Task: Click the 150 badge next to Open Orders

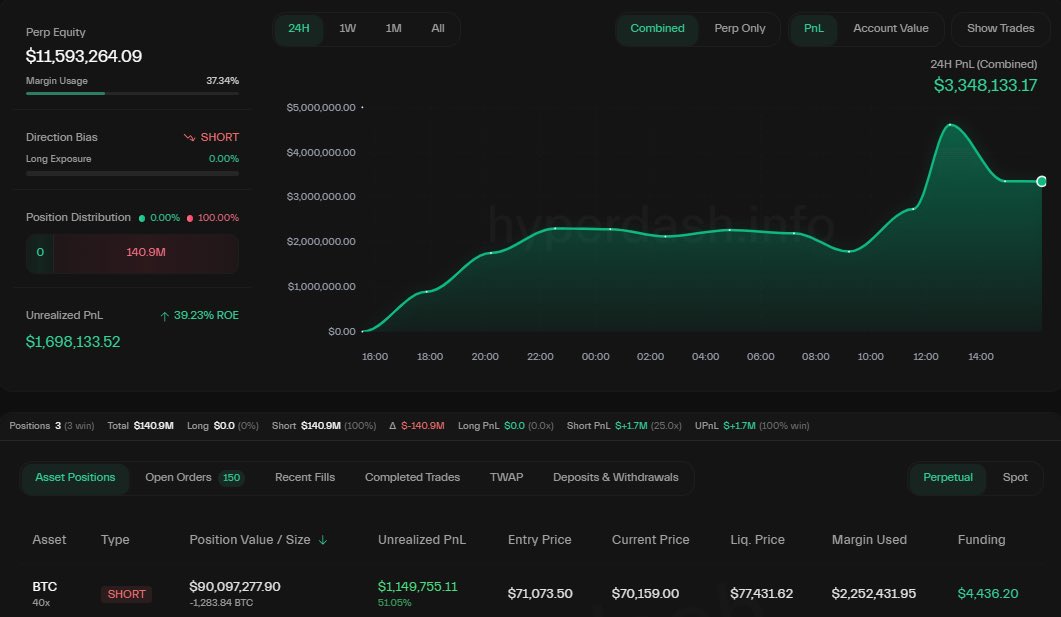Action: (231, 478)
